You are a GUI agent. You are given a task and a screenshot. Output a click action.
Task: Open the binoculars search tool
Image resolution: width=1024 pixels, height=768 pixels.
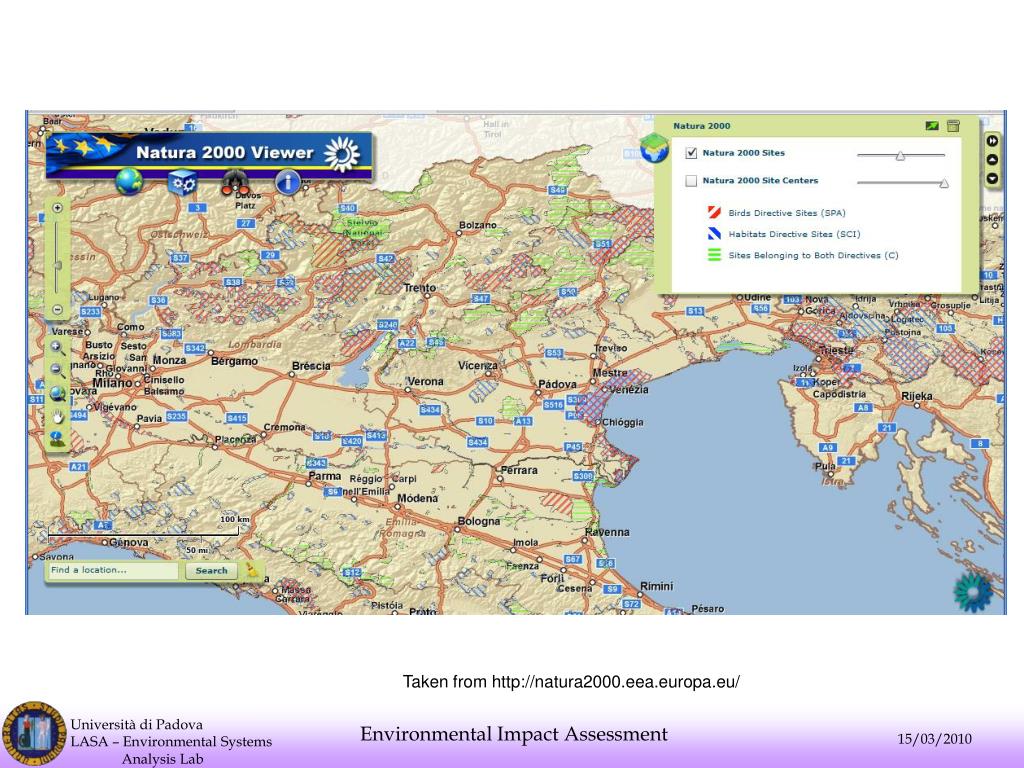coord(235,182)
